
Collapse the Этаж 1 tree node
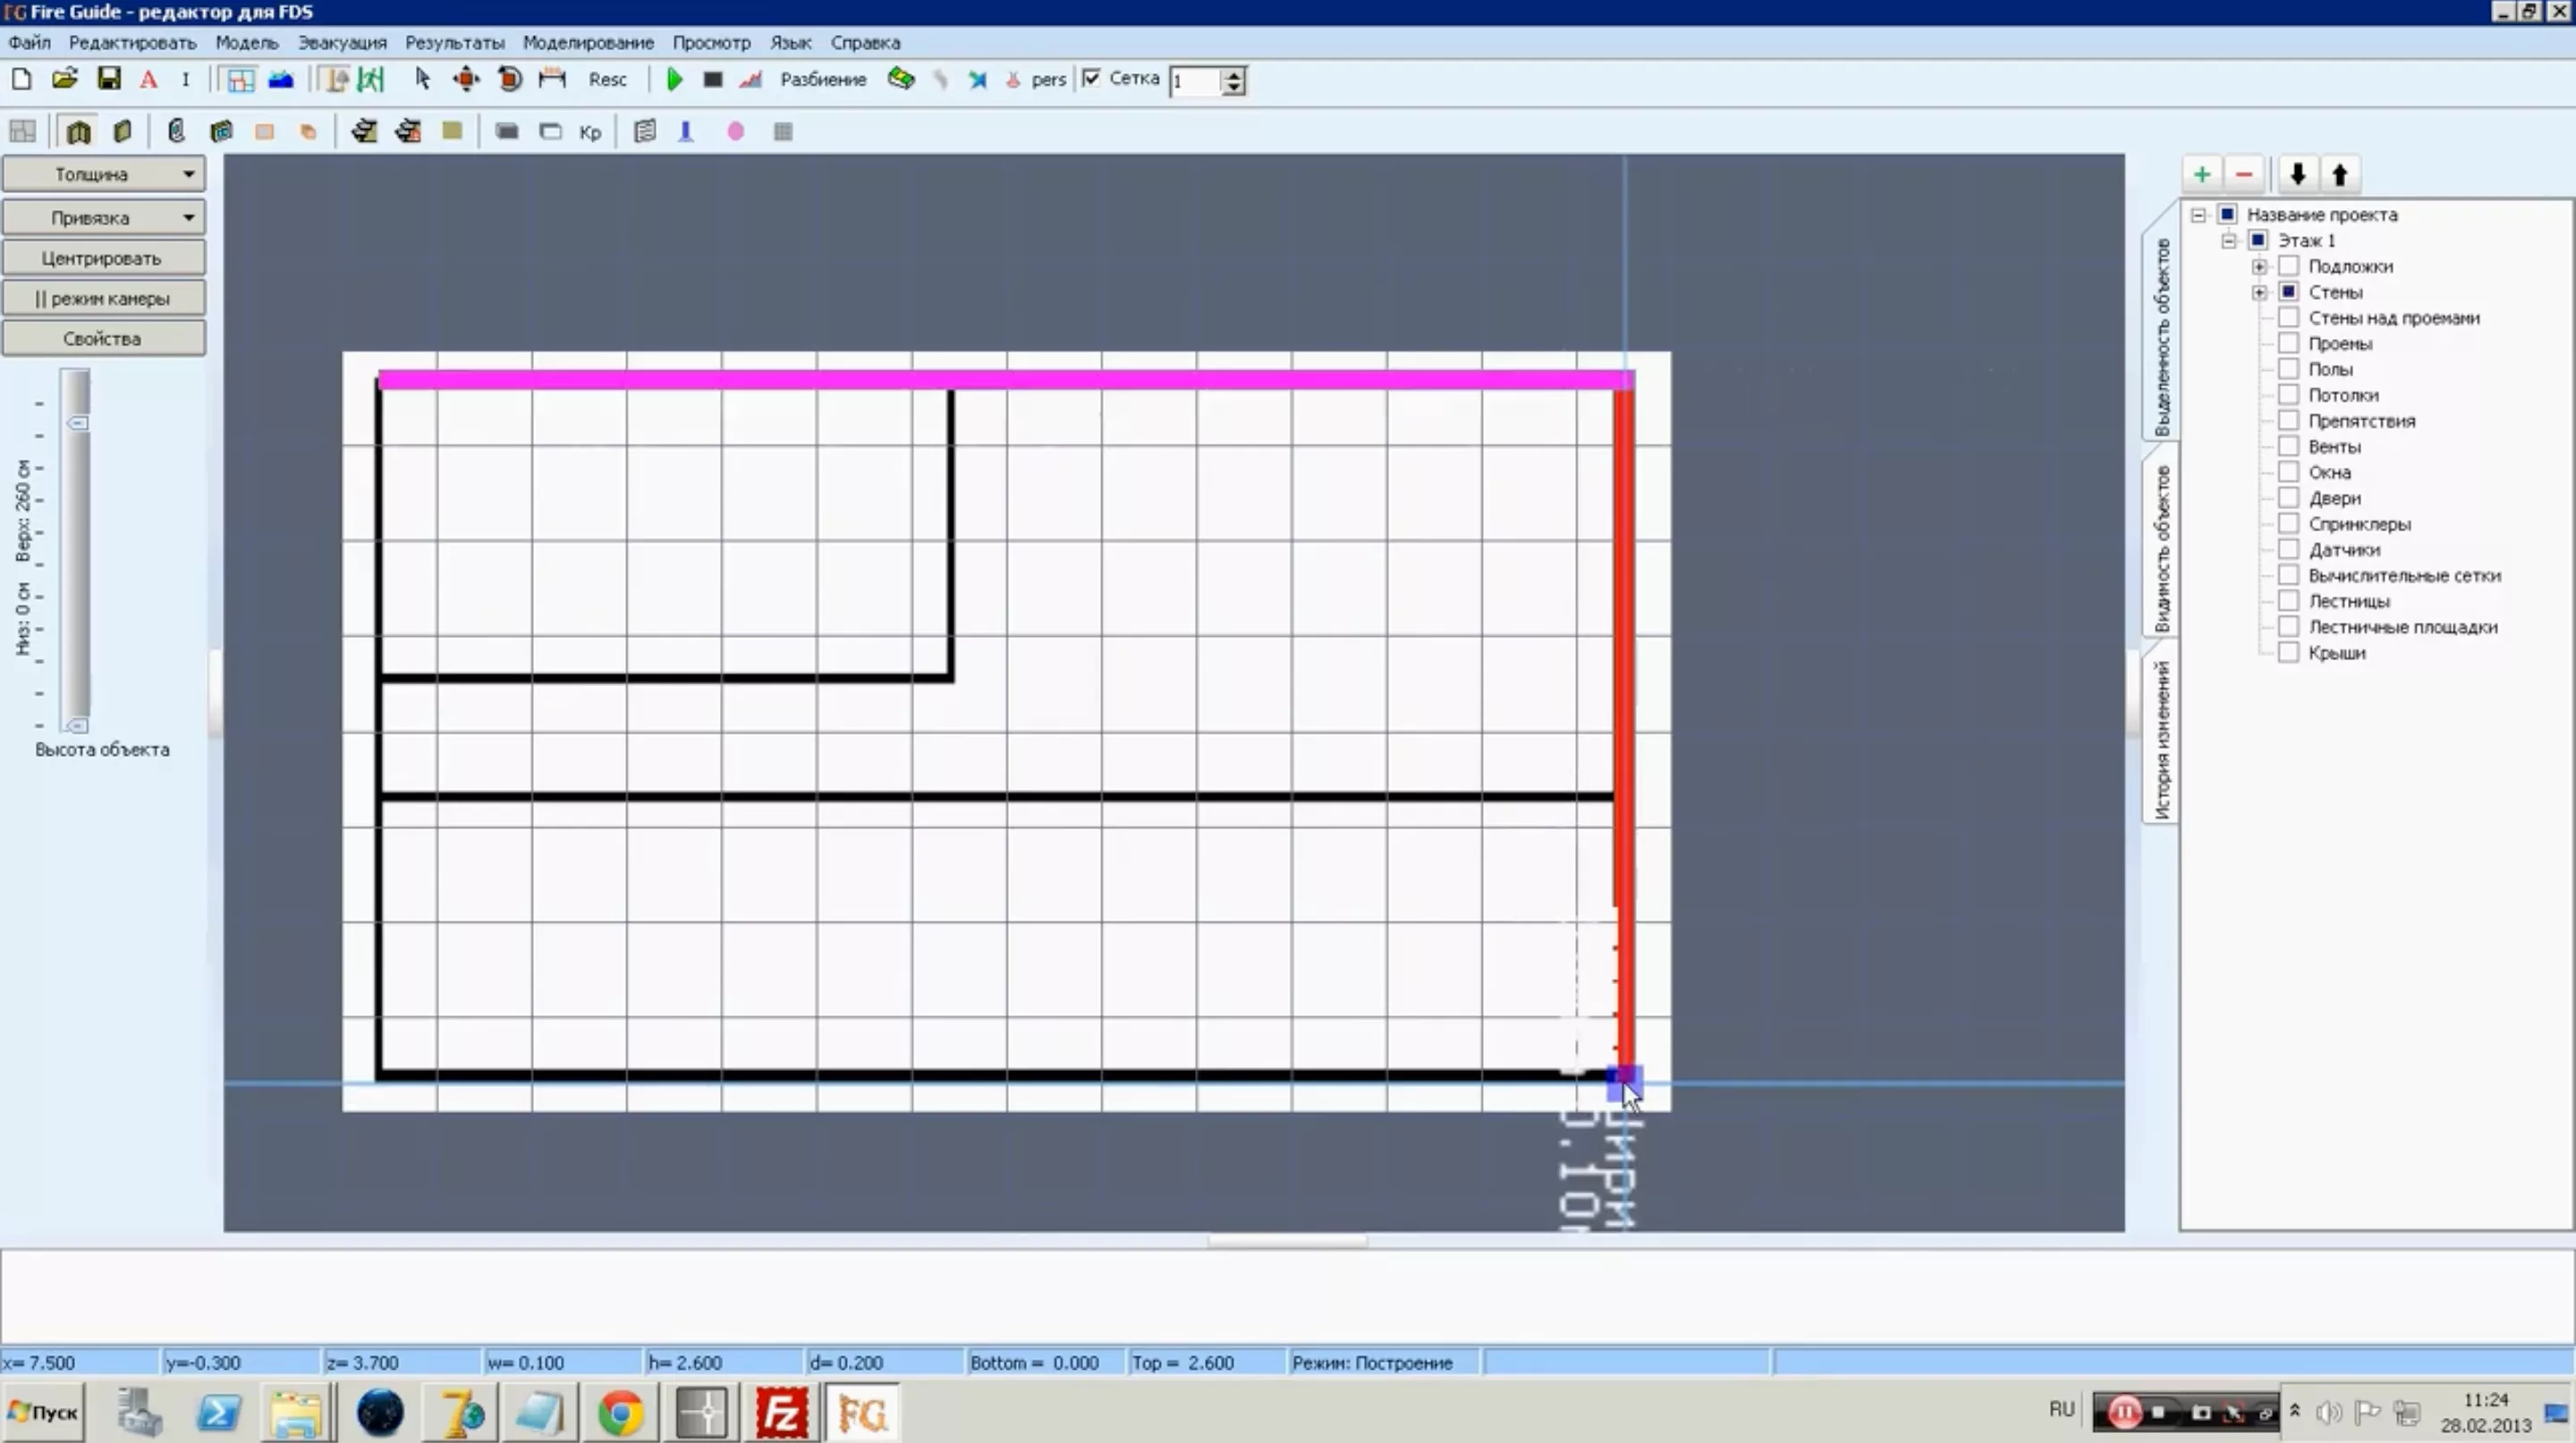[x=2228, y=241]
